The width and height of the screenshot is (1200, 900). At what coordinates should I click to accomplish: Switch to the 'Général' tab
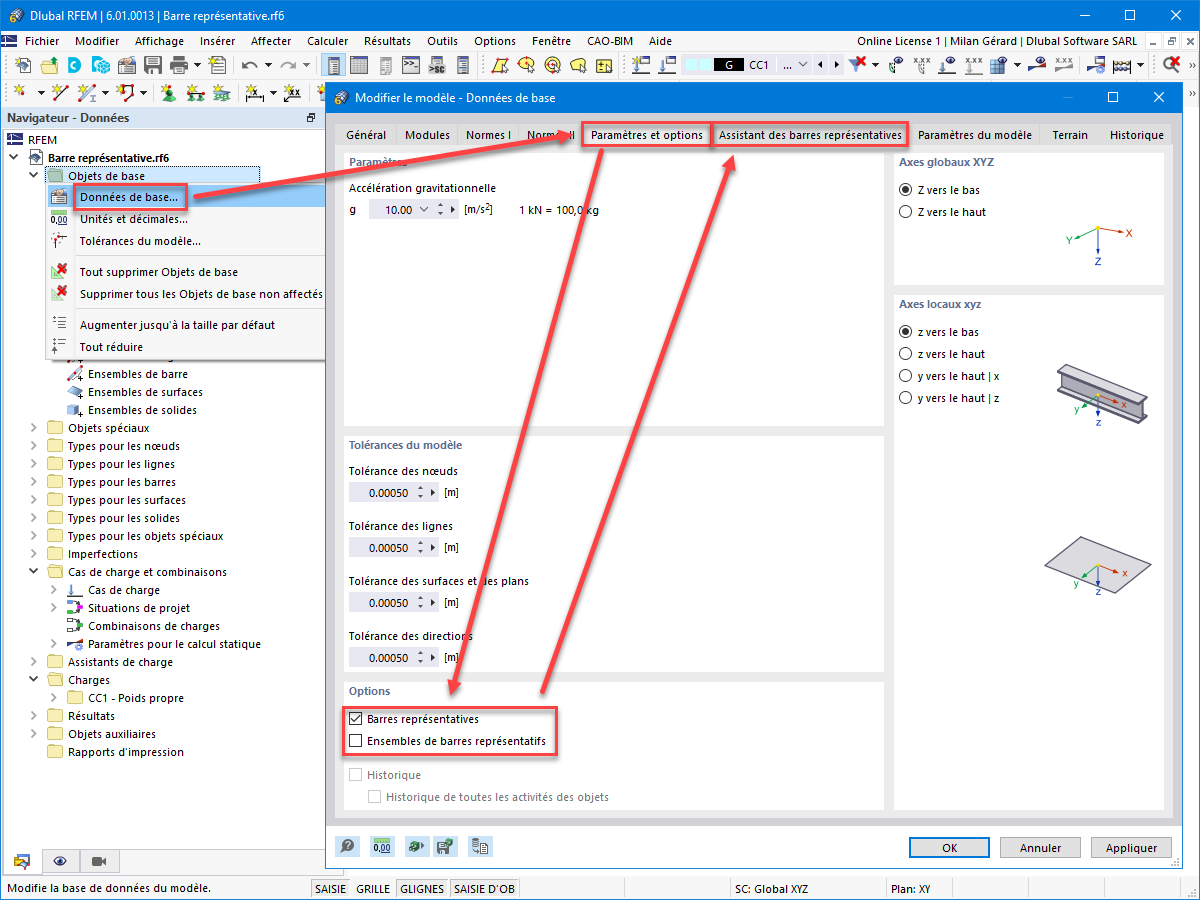click(366, 135)
